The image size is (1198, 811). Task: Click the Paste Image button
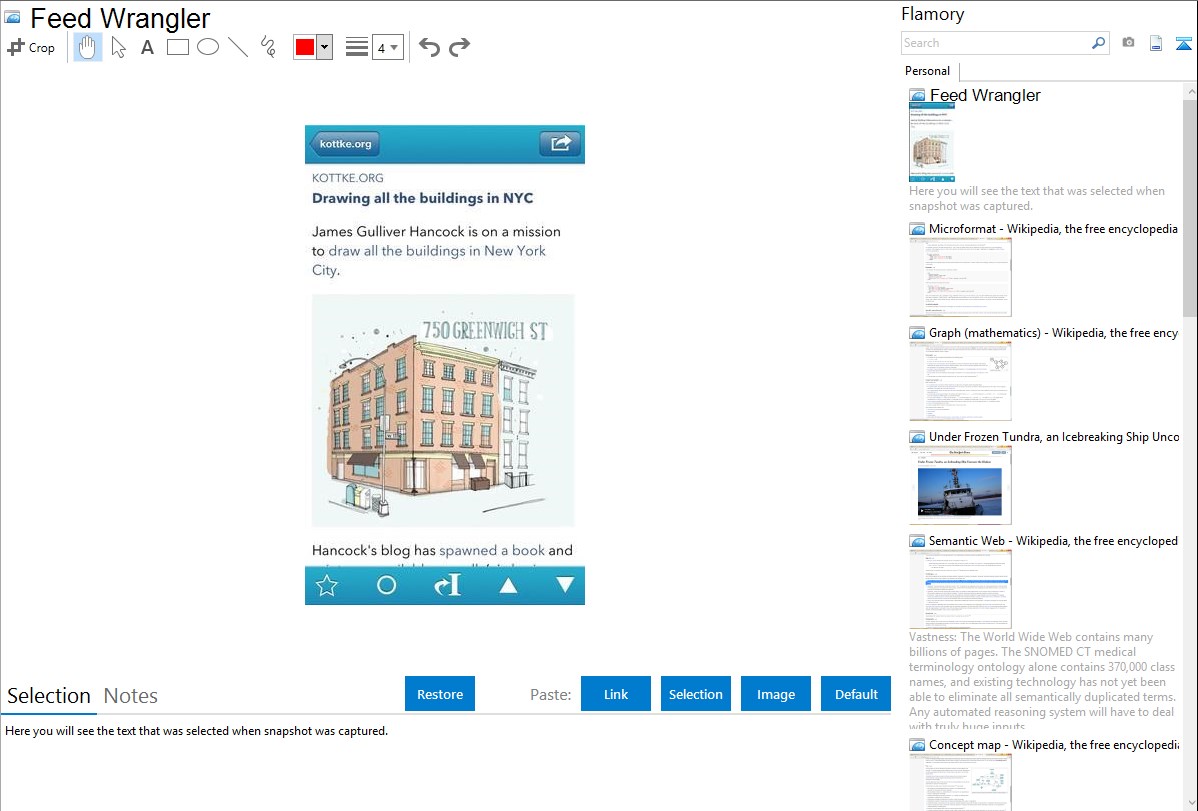pos(776,694)
